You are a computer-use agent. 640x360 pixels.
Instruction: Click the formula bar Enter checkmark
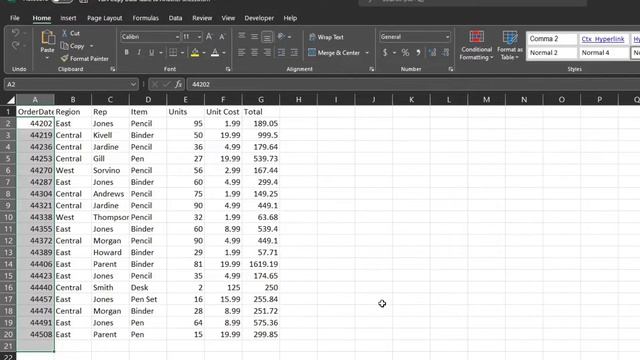(166, 84)
